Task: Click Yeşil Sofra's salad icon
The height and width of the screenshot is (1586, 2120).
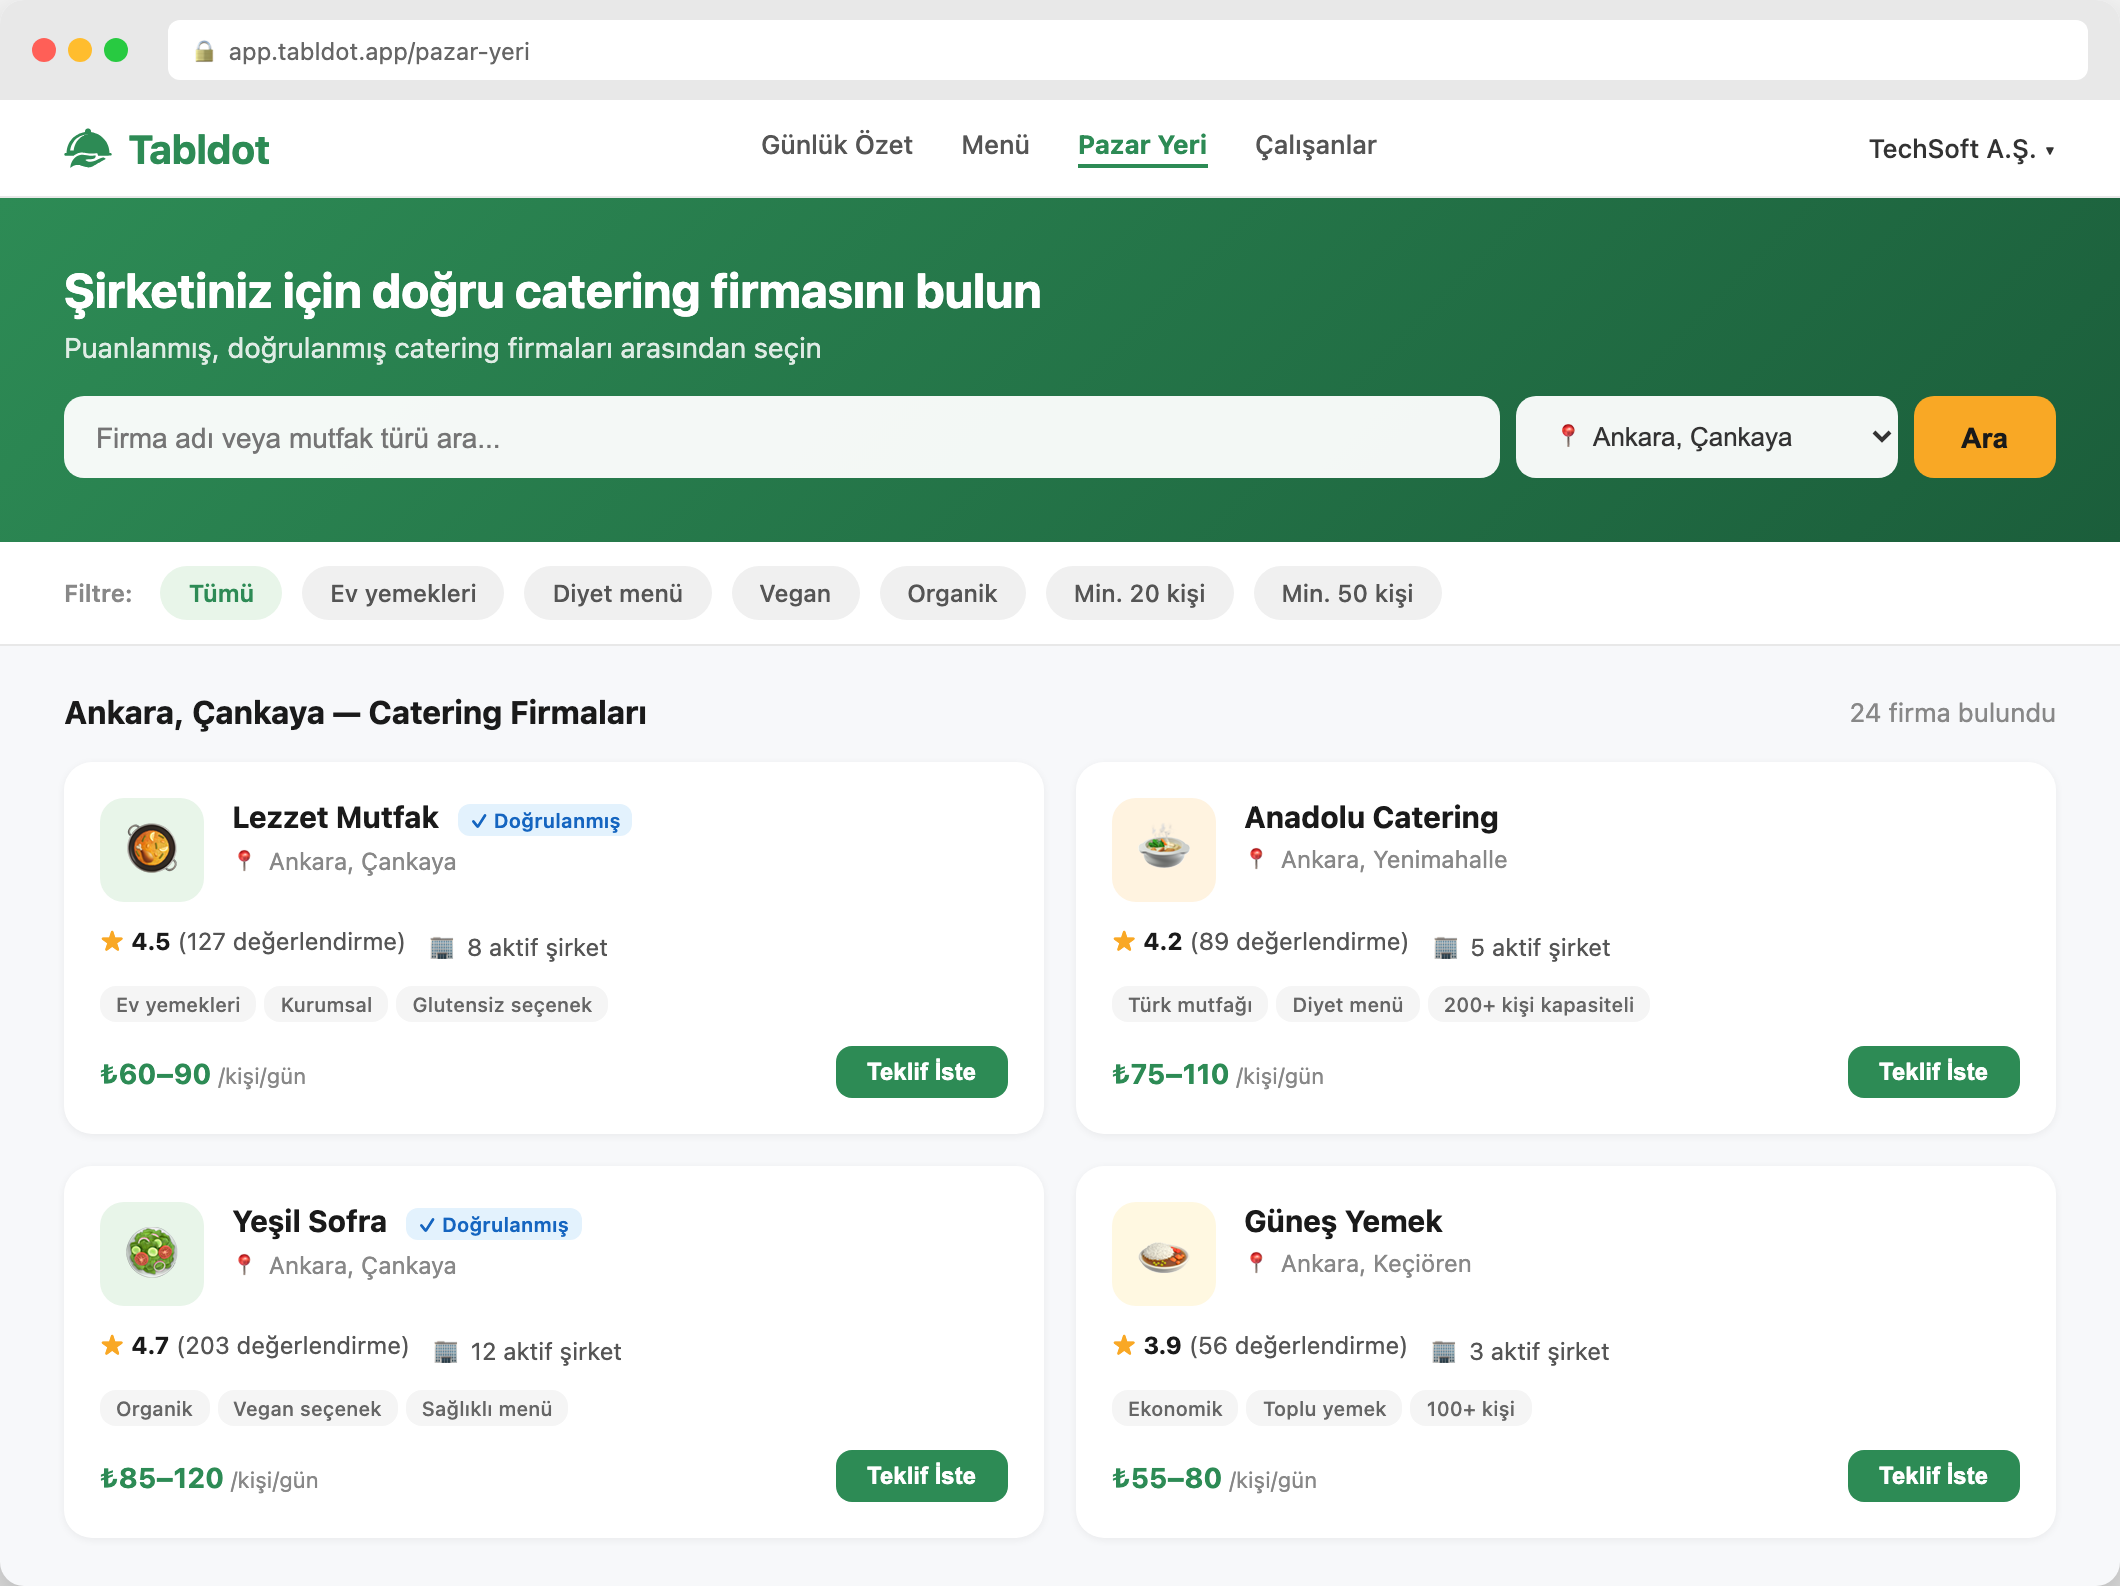Action: coord(152,1253)
